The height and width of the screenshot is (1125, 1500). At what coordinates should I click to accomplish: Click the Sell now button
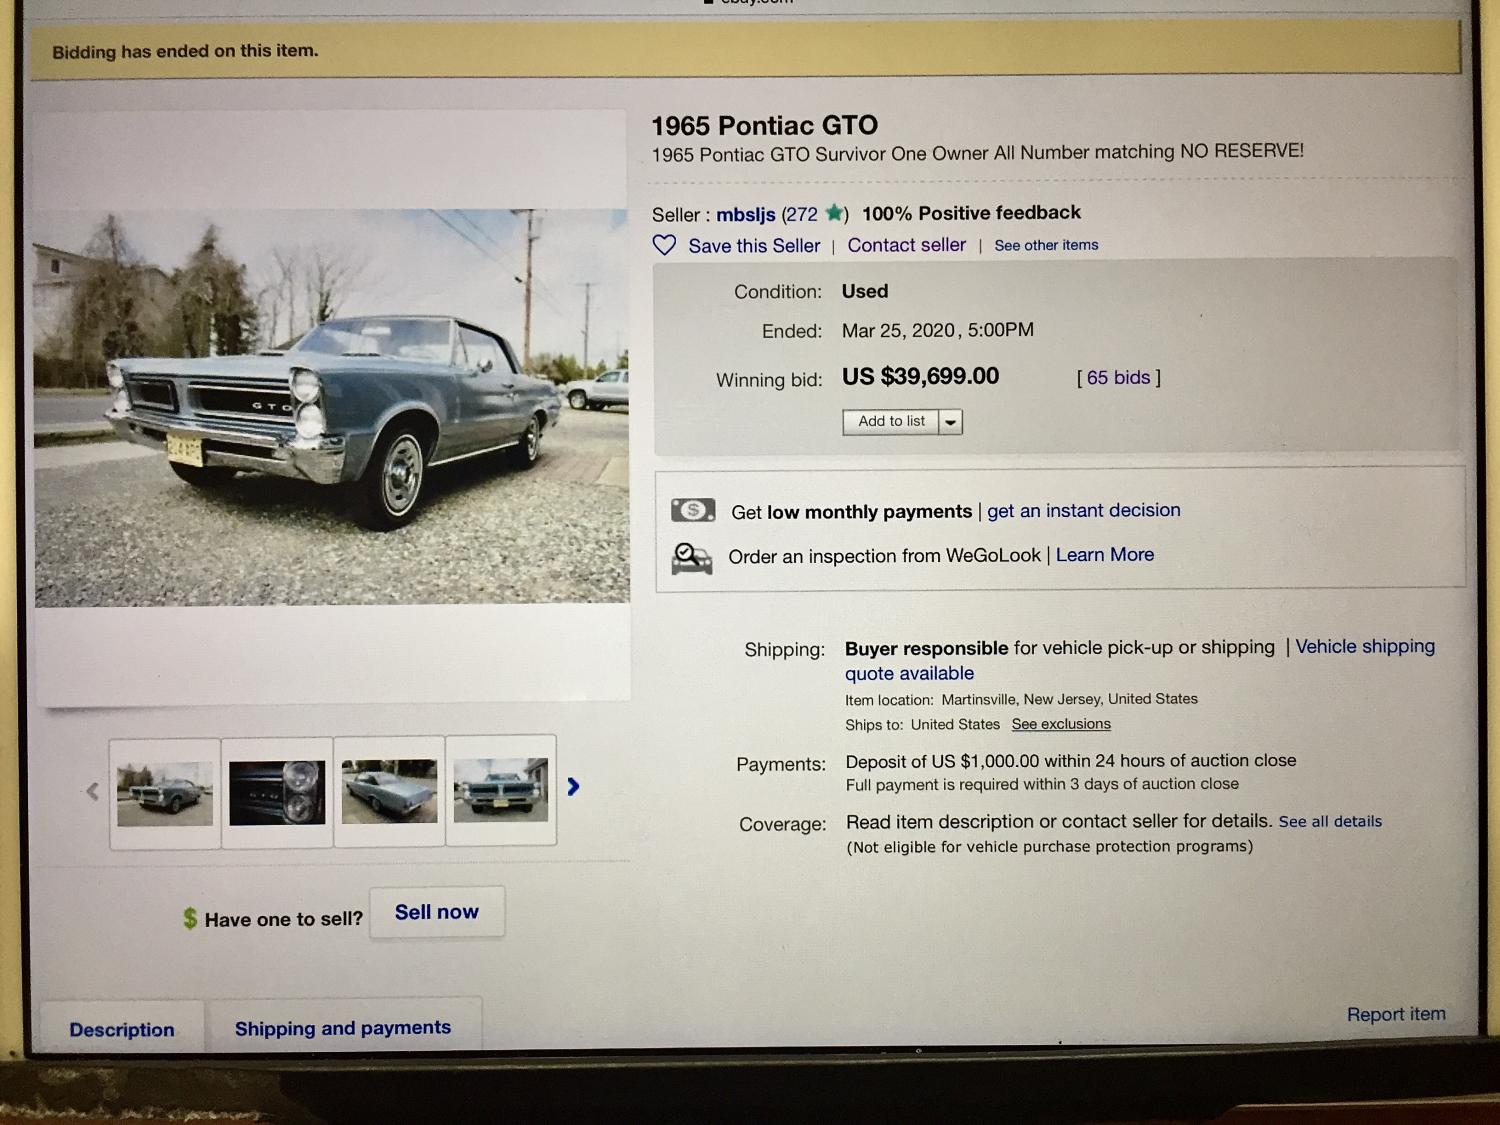(437, 912)
